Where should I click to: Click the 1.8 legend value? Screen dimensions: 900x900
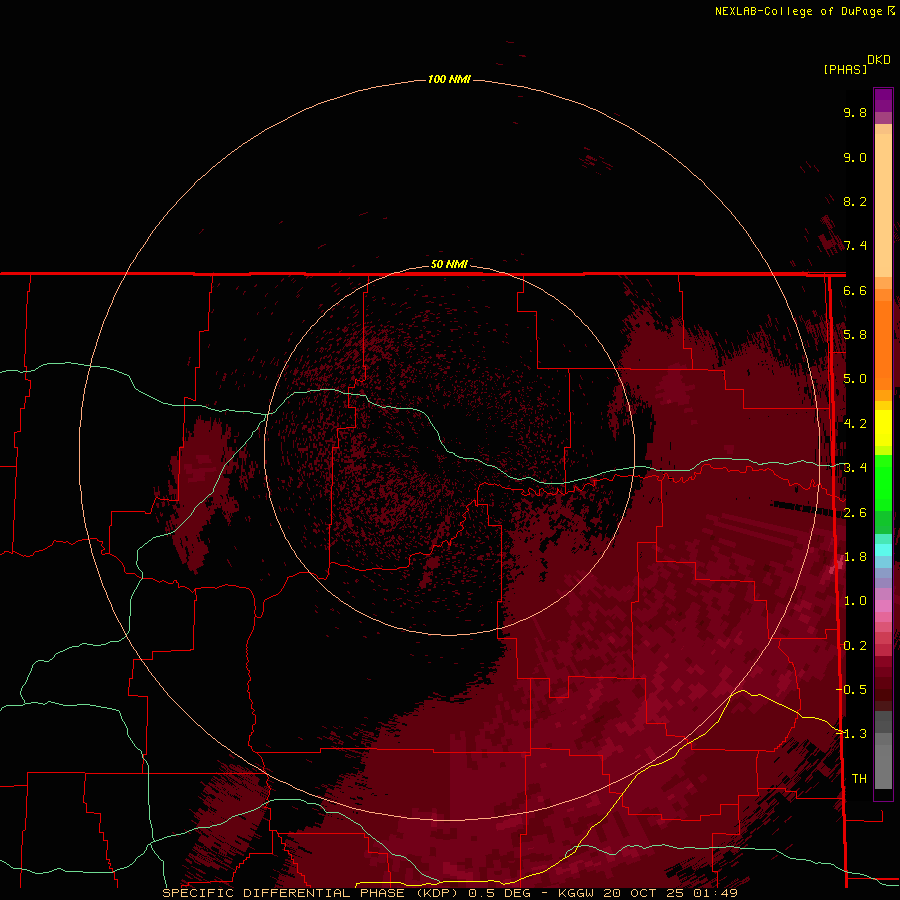[855, 557]
